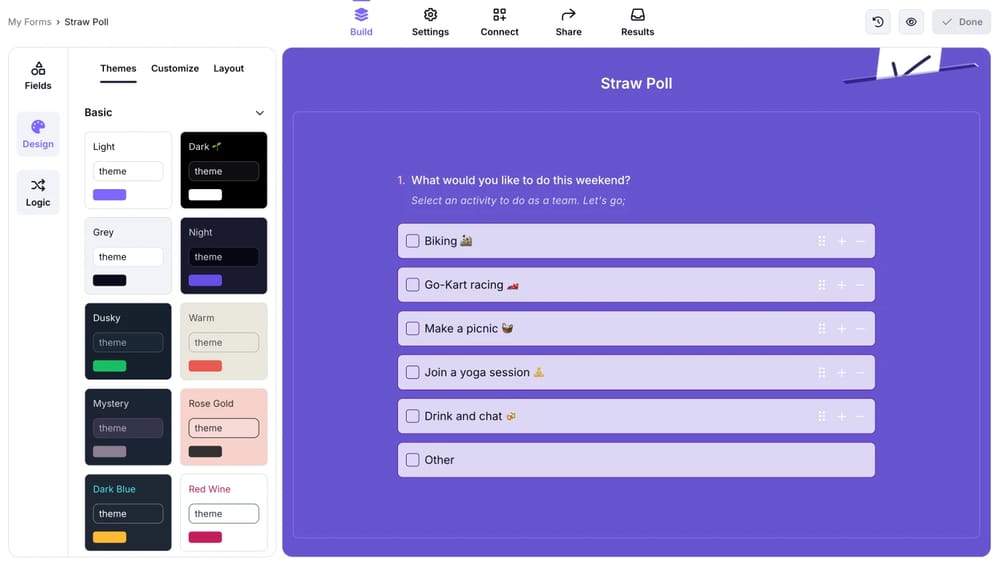1000x566 pixels.
Task: Open the Connect integrations icon
Action: (x=499, y=15)
